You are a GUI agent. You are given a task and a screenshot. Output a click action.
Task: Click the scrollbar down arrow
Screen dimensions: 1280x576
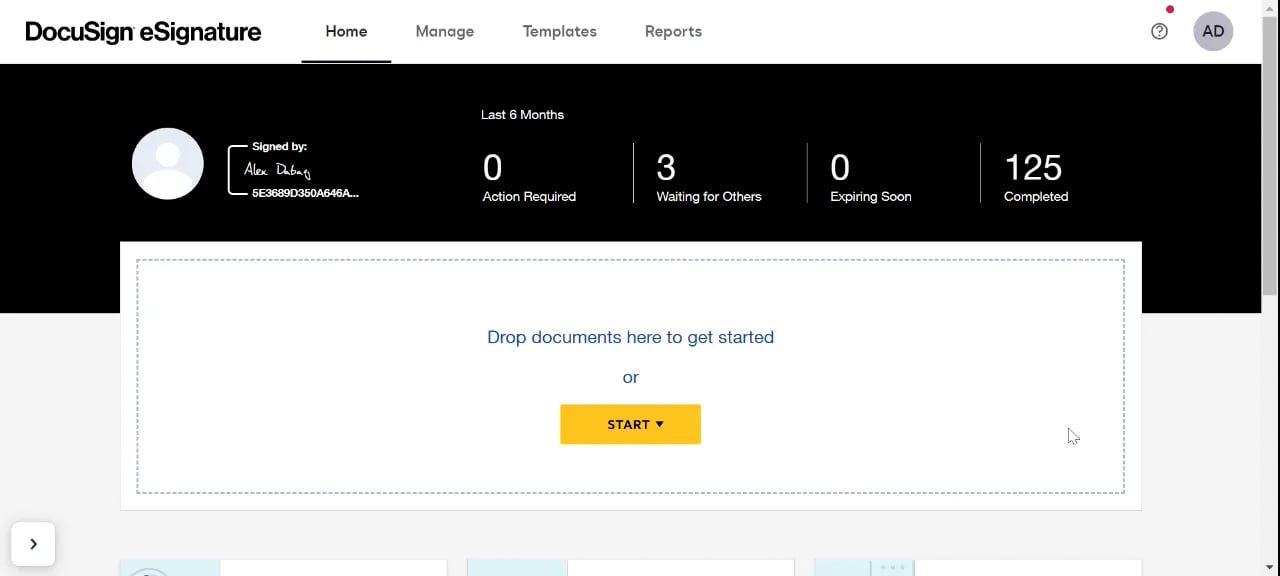point(1270,568)
